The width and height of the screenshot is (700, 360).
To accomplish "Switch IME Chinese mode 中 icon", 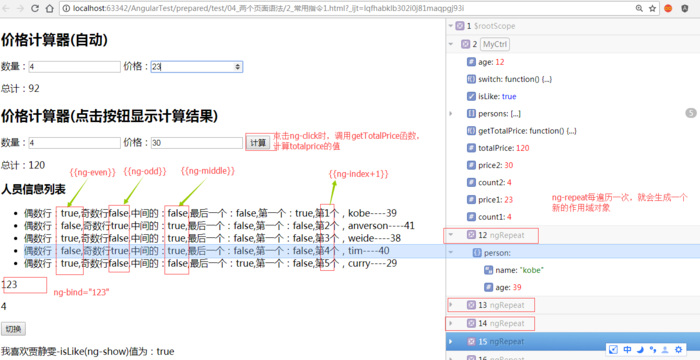I will (x=627, y=349).
